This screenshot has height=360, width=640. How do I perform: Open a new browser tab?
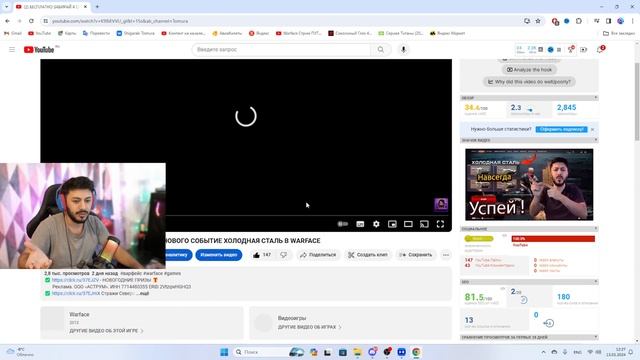(x=97, y=7)
